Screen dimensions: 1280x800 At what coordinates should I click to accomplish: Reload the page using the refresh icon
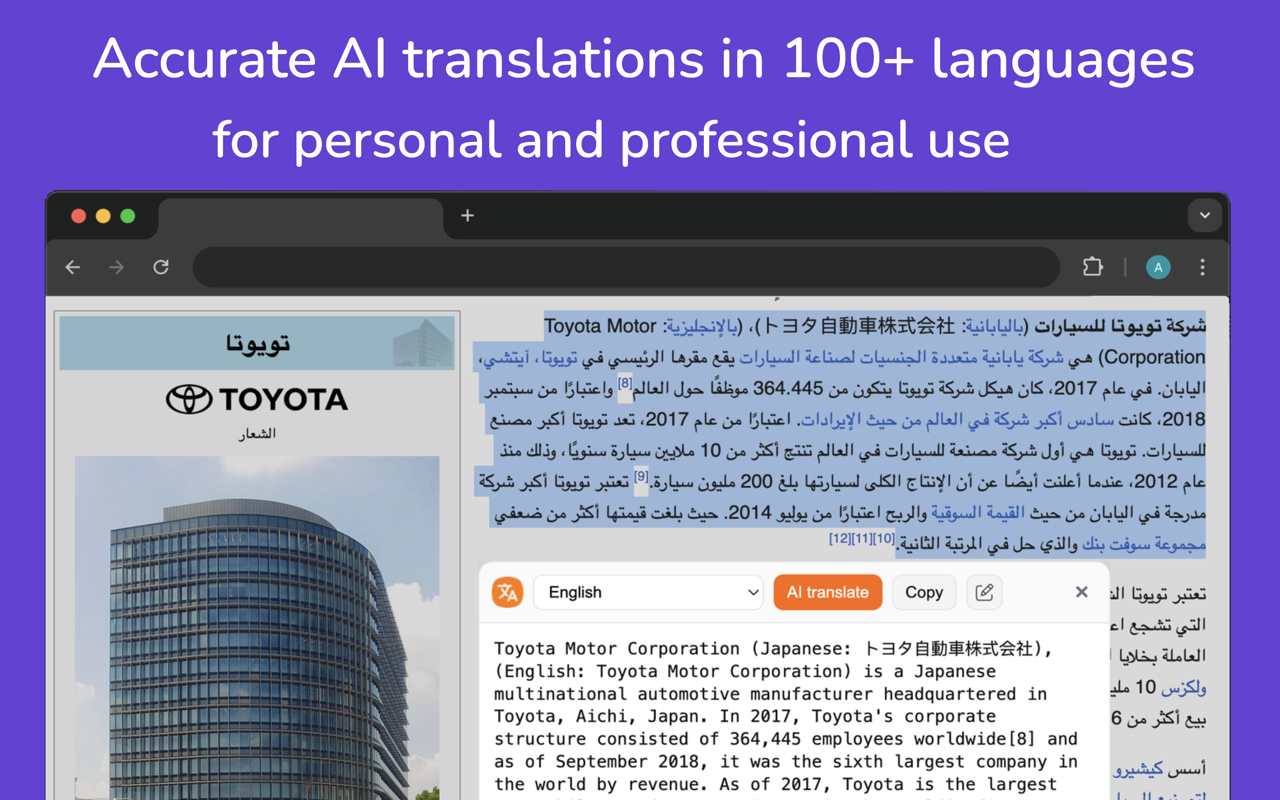point(161,267)
